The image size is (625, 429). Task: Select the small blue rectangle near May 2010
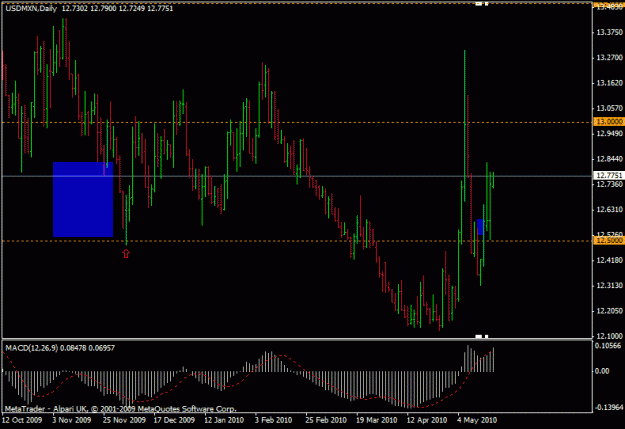click(x=480, y=227)
